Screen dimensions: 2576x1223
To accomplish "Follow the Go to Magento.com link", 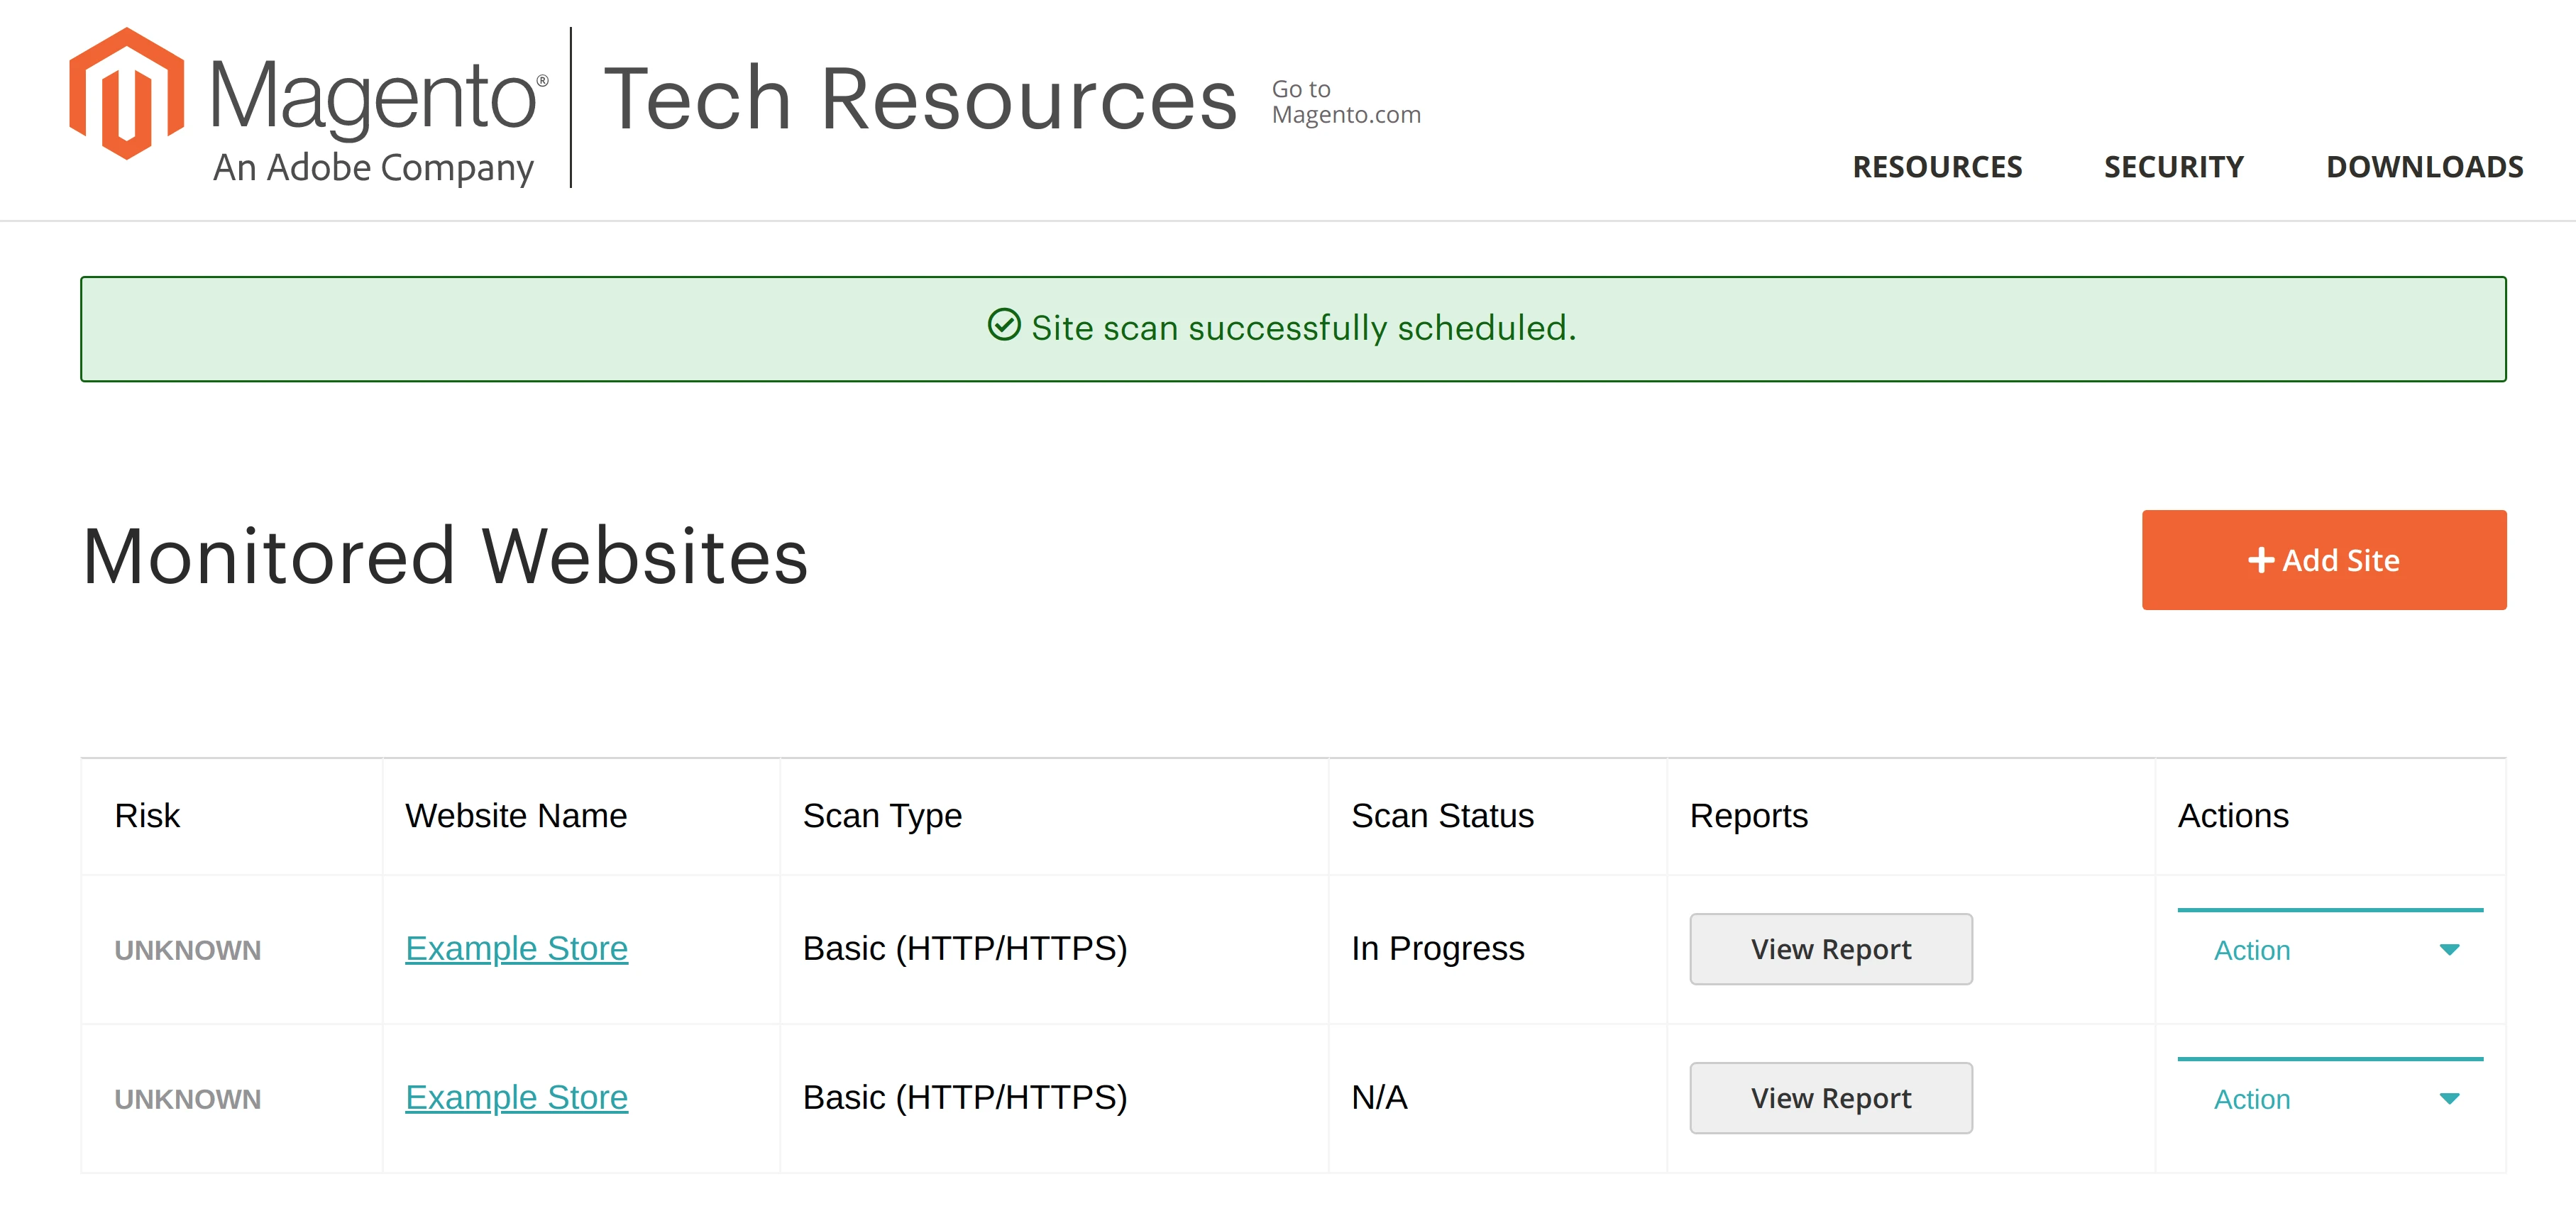I will (x=1345, y=102).
